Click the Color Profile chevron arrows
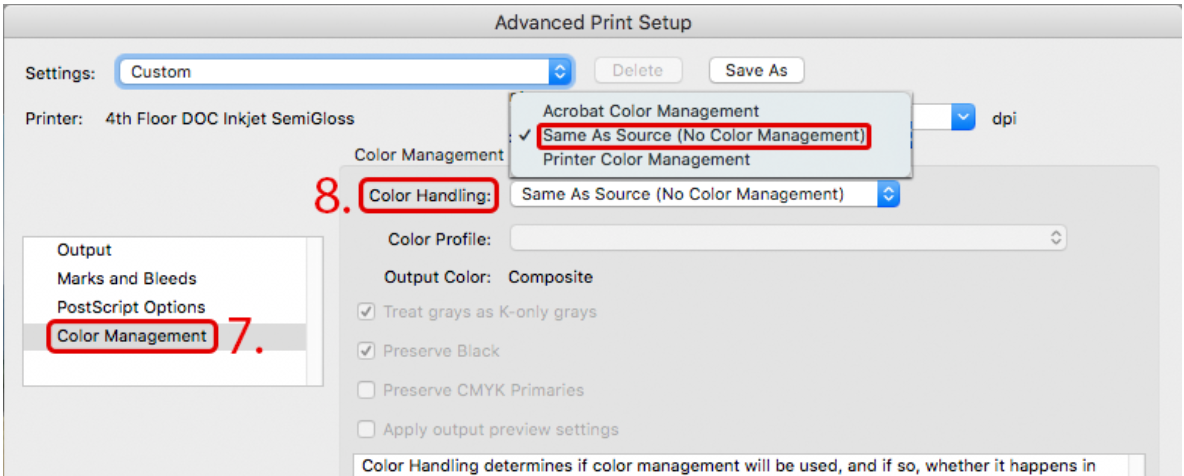1184x476 pixels. [x=1056, y=239]
